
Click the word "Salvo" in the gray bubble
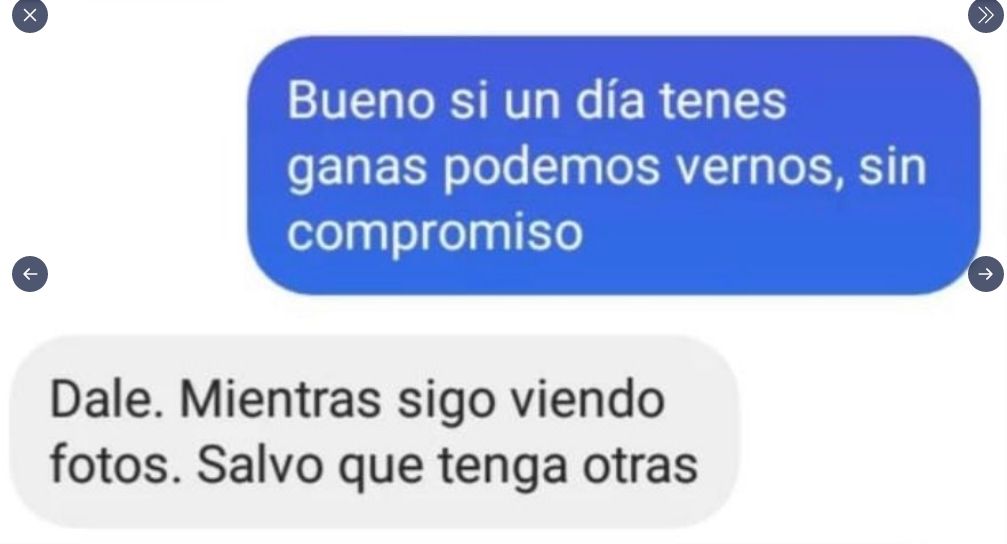(x=259, y=466)
